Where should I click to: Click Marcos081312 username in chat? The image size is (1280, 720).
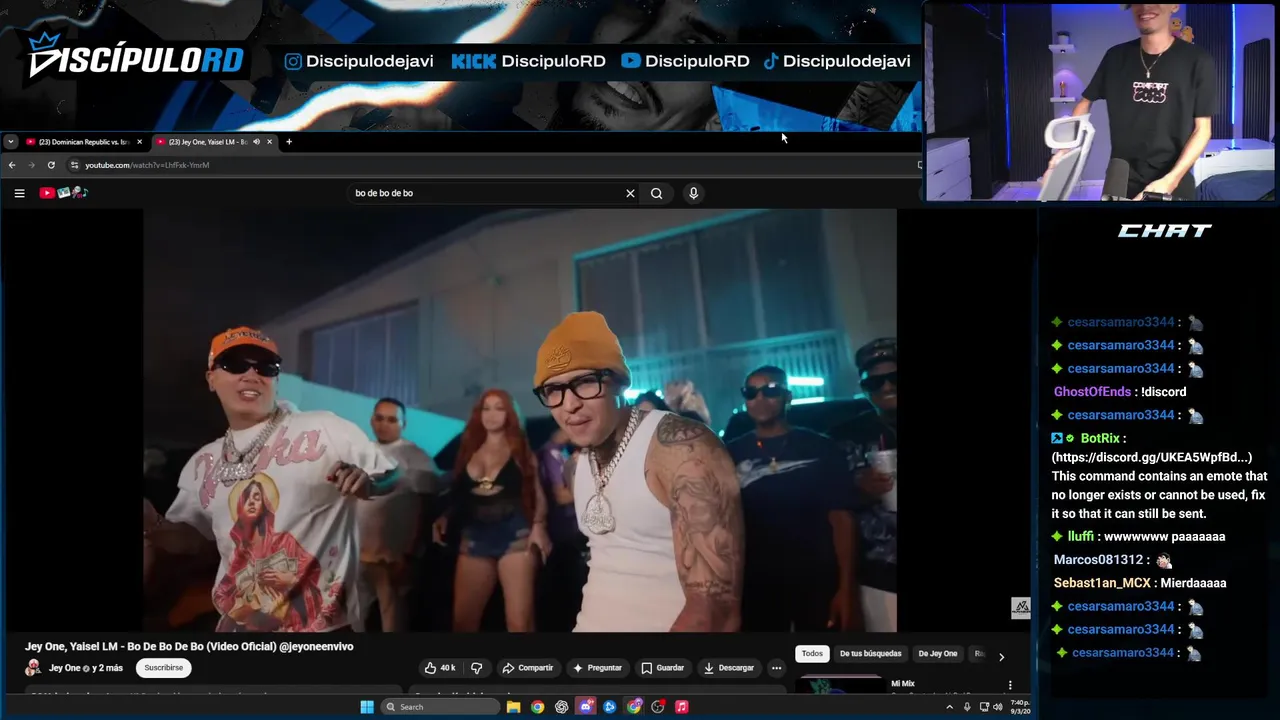tap(1097, 560)
